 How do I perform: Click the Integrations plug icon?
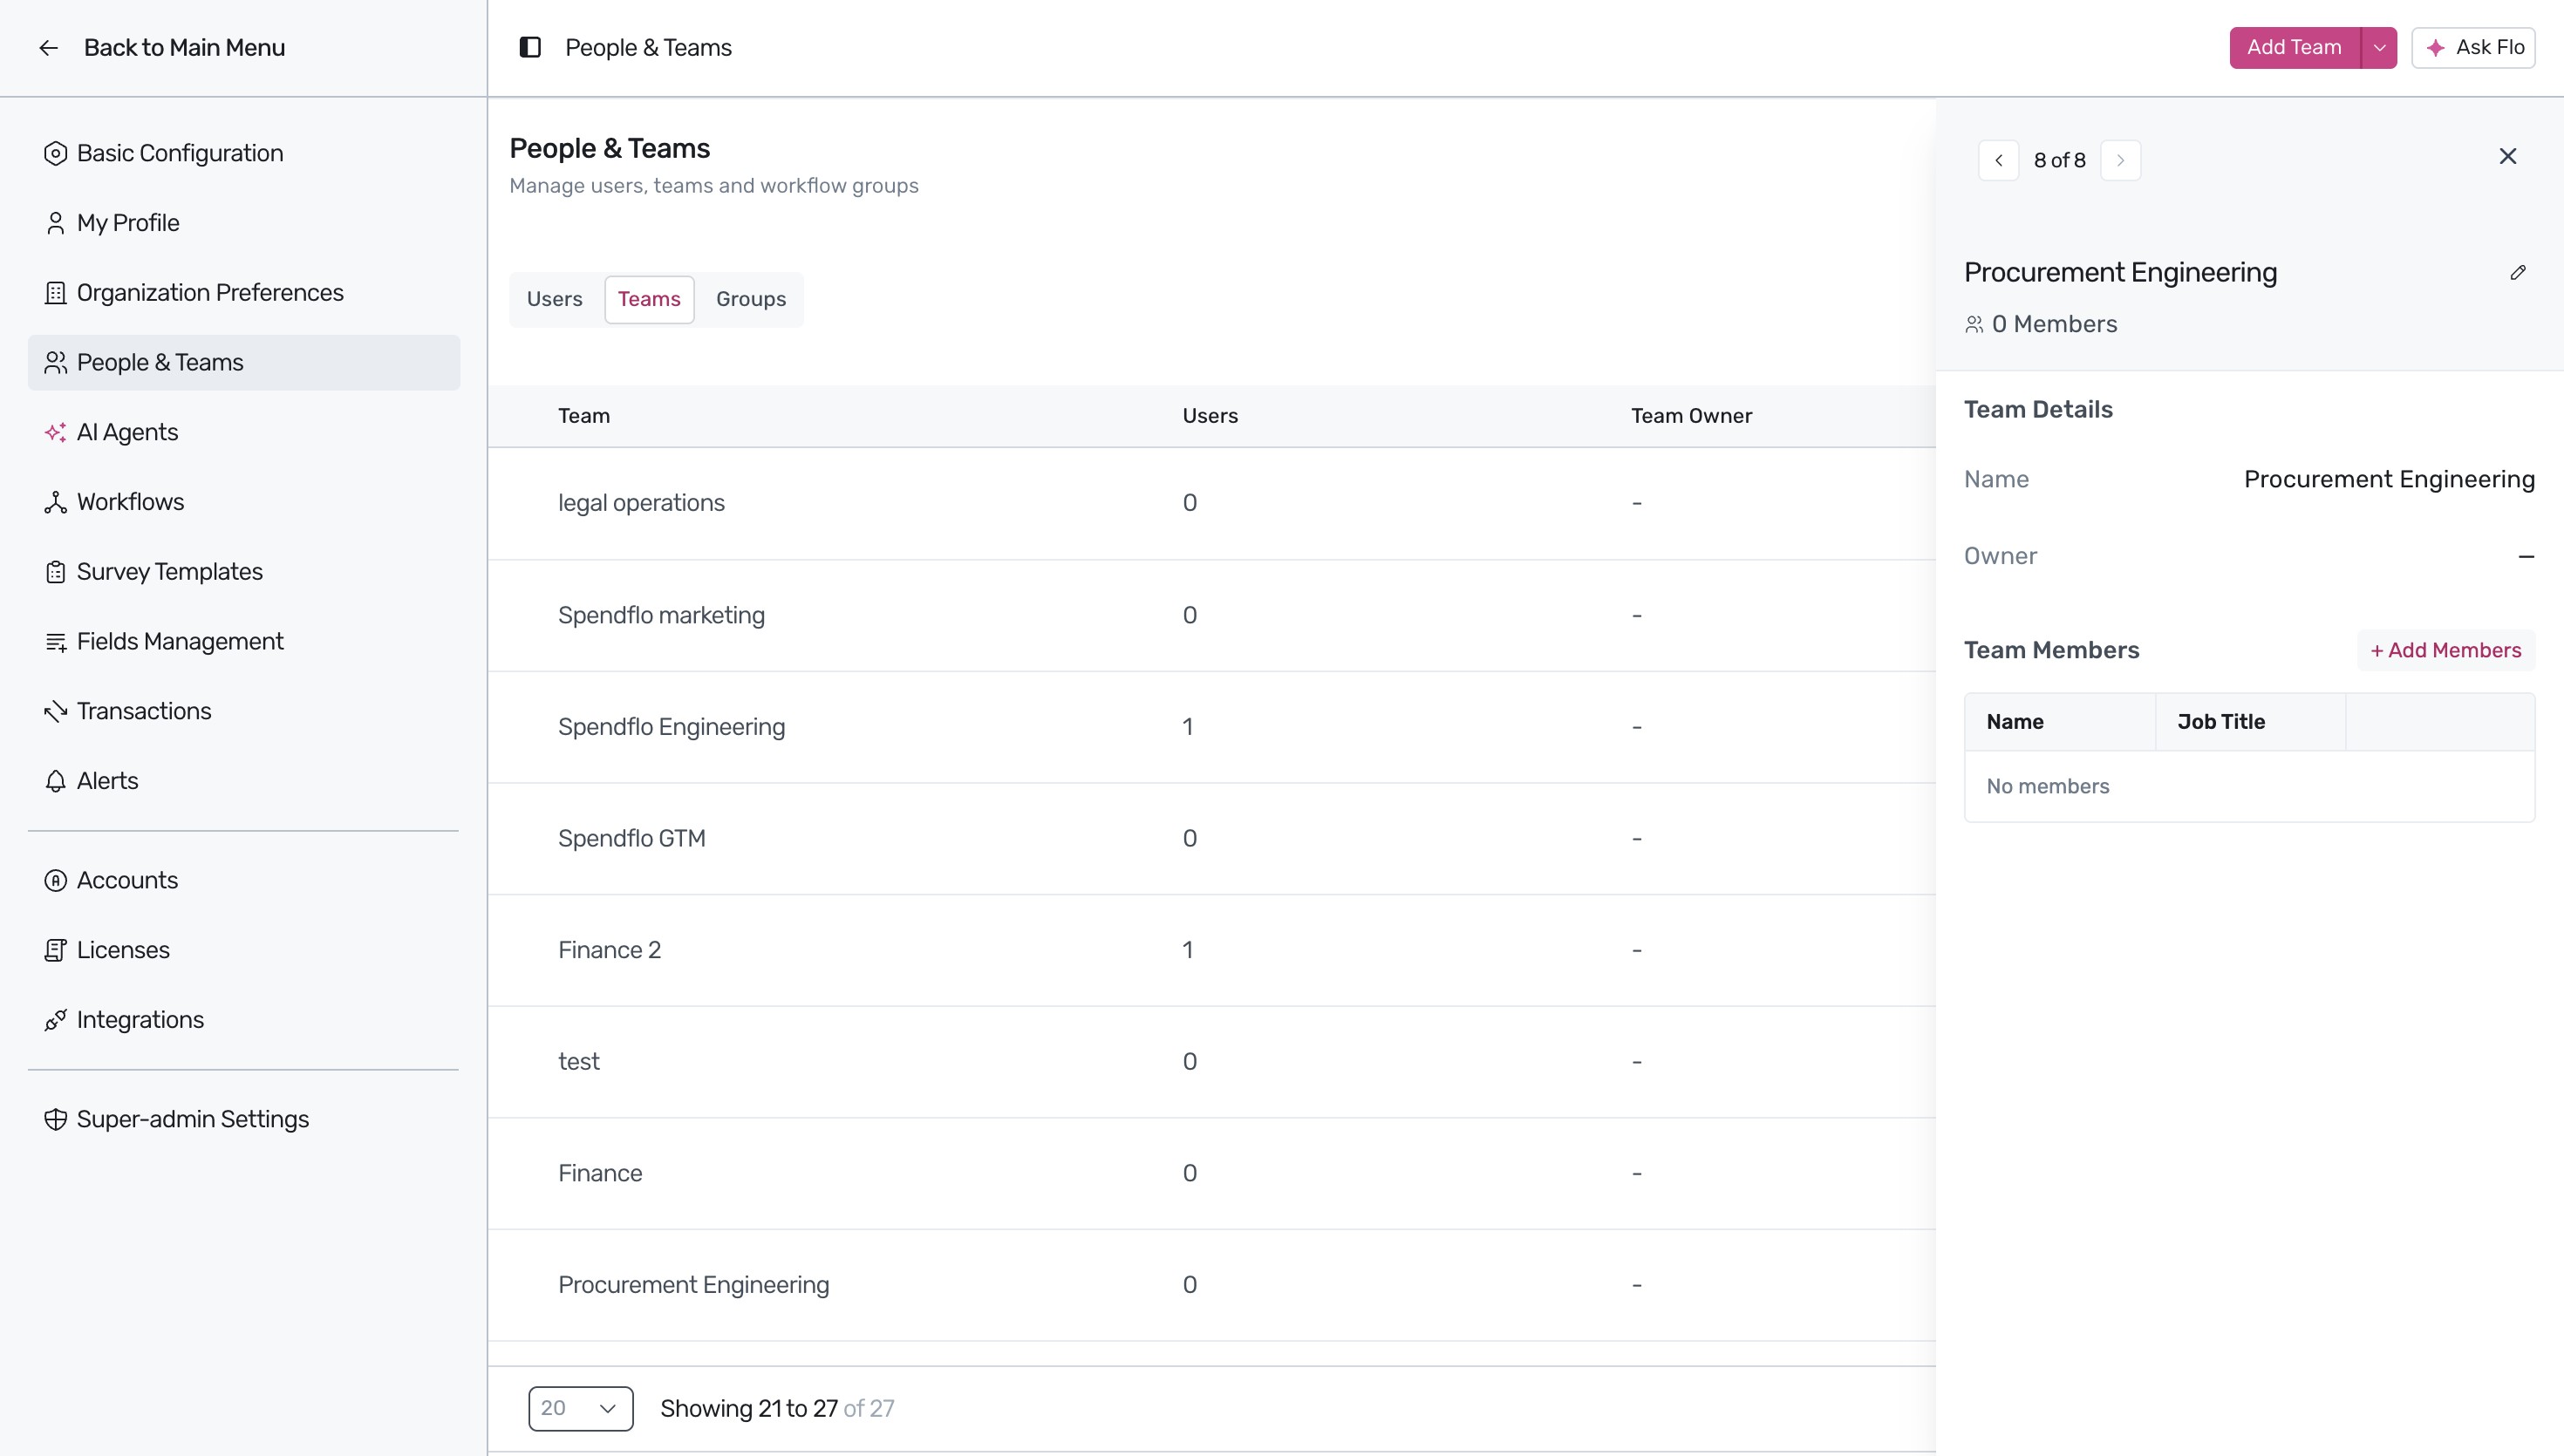pyautogui.click(x=55, y=1020)
